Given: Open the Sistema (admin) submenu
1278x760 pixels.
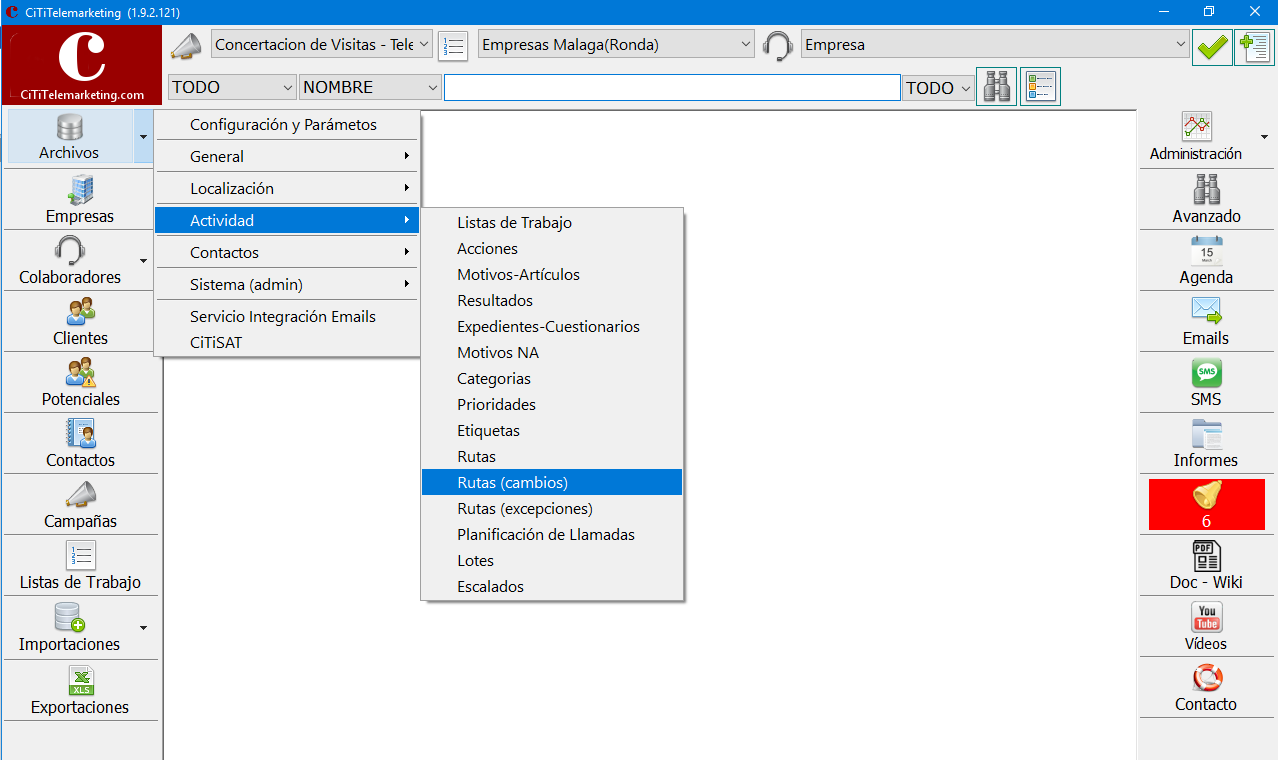Looking at the screenshot, I should tap(287, 285).
